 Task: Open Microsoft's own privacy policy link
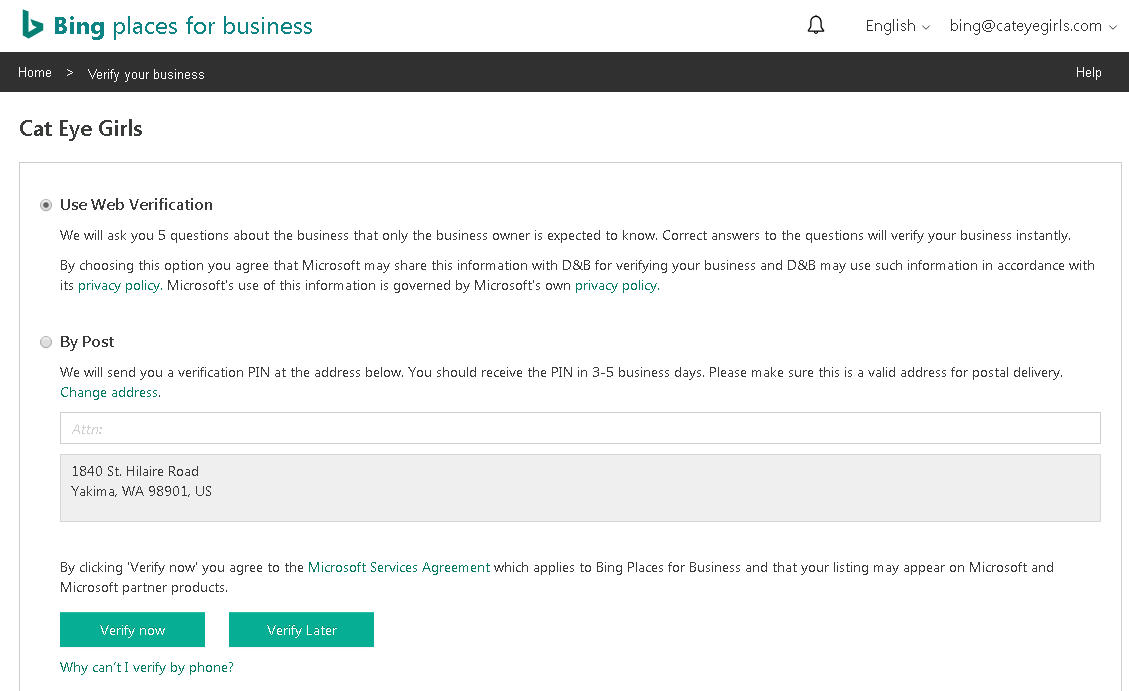coord(616,286)
